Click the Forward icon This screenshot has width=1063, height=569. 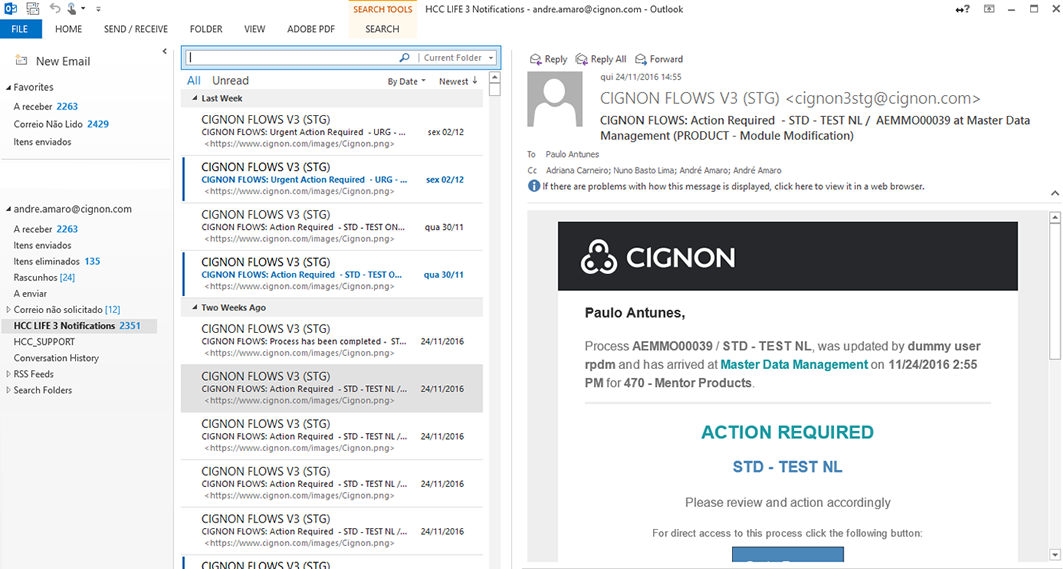pos(641,59)
